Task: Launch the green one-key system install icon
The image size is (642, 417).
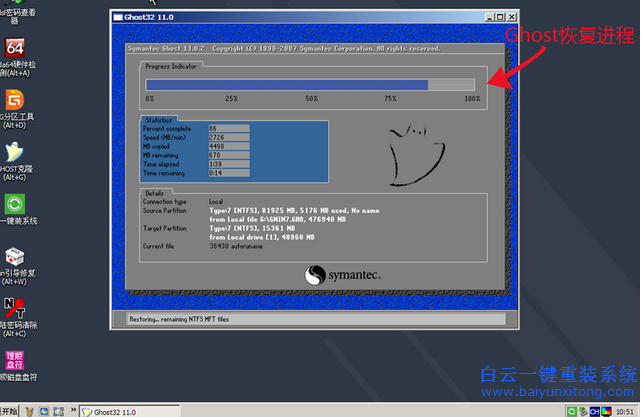Action: click(16, 203)
